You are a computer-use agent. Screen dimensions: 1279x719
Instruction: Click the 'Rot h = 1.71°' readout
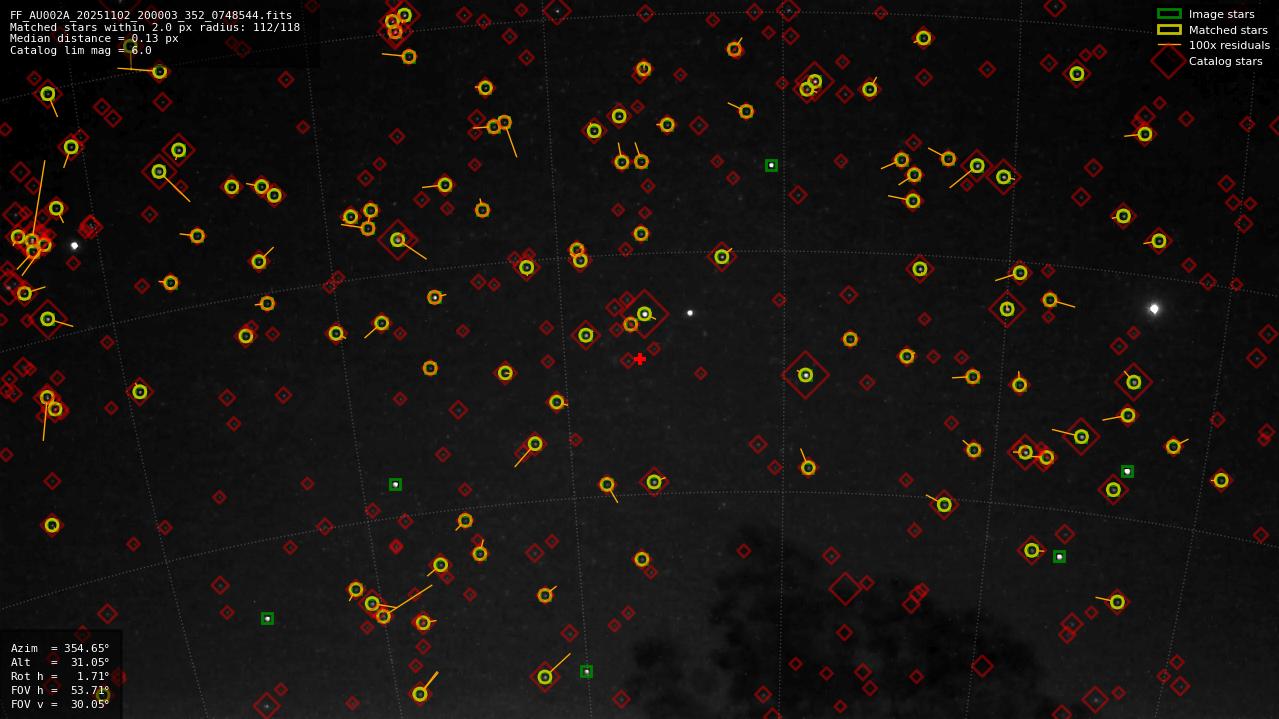(60, 676)
